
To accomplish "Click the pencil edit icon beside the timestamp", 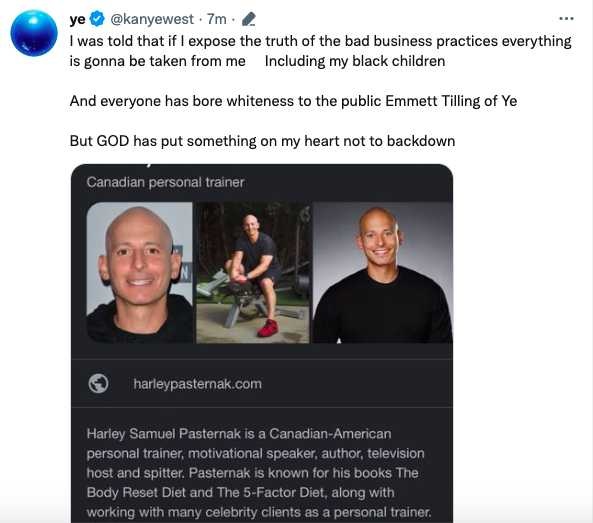I will [248, 19].
